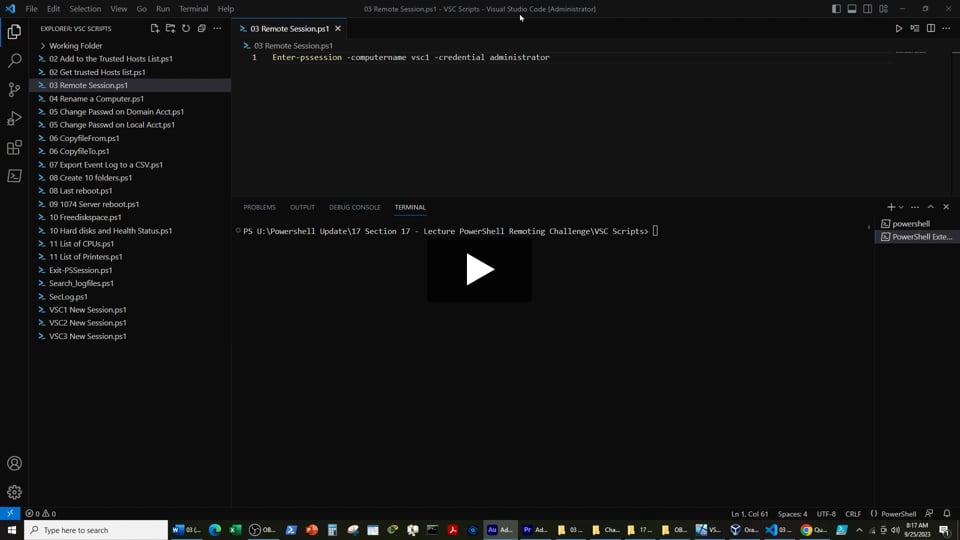This screenshot has height=540, width=960.
Task: Click the New File icon in Explorer
Action: (155, 29)
